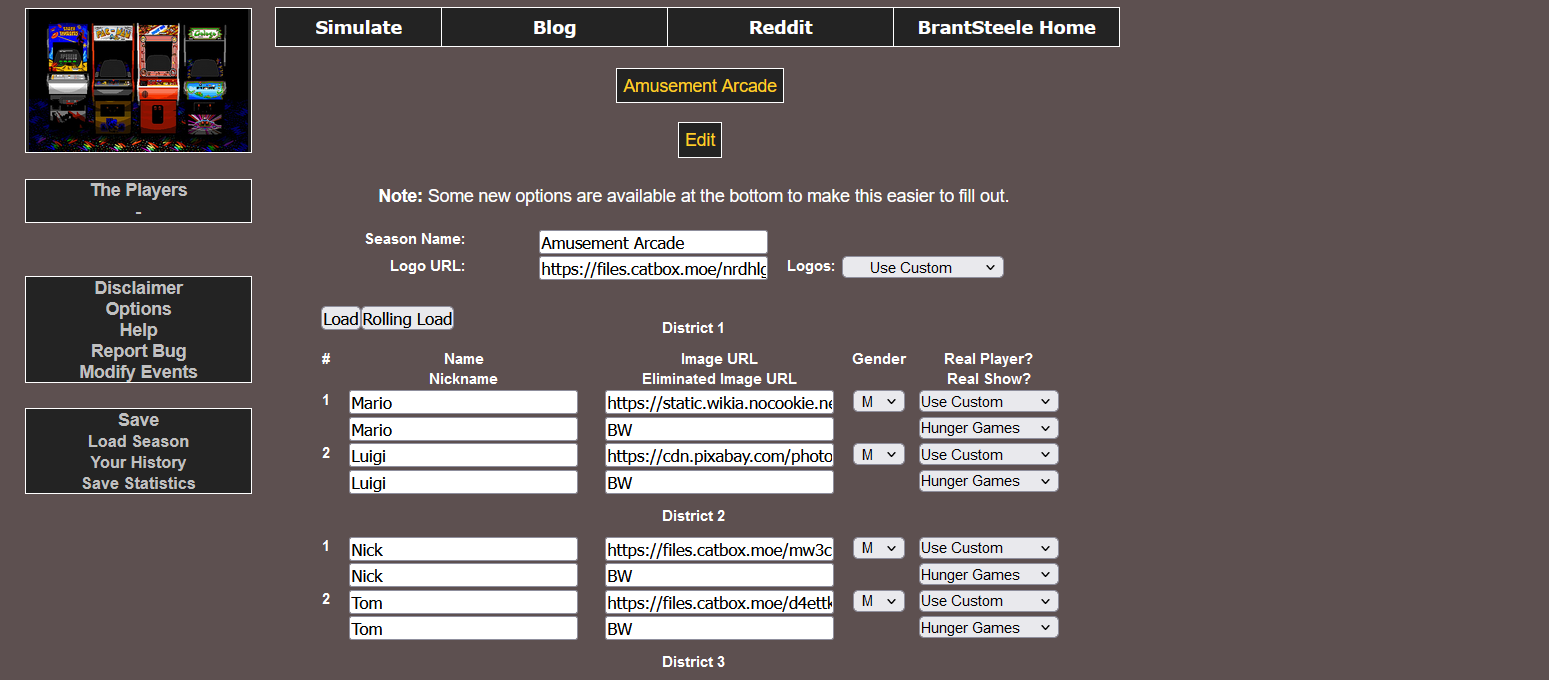The image size is (1549, 680).
Task: Open the Logos Use Custom dropdown
Action: point(922,267)
